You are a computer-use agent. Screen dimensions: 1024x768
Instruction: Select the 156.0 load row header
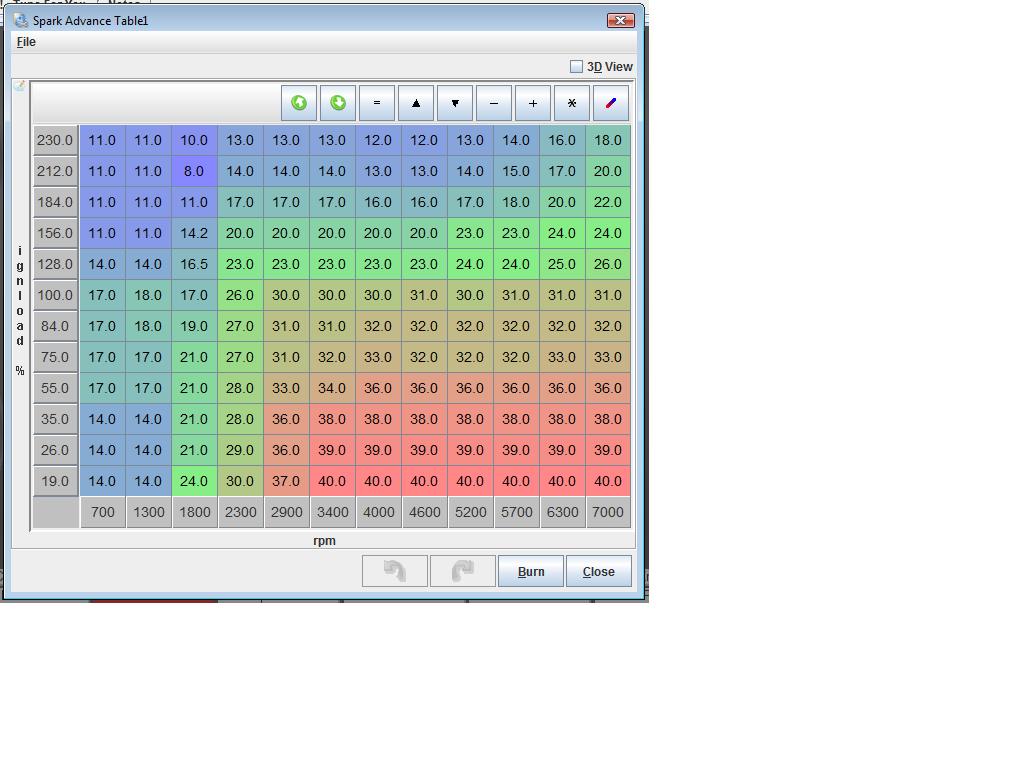click(x=56, y=233)
